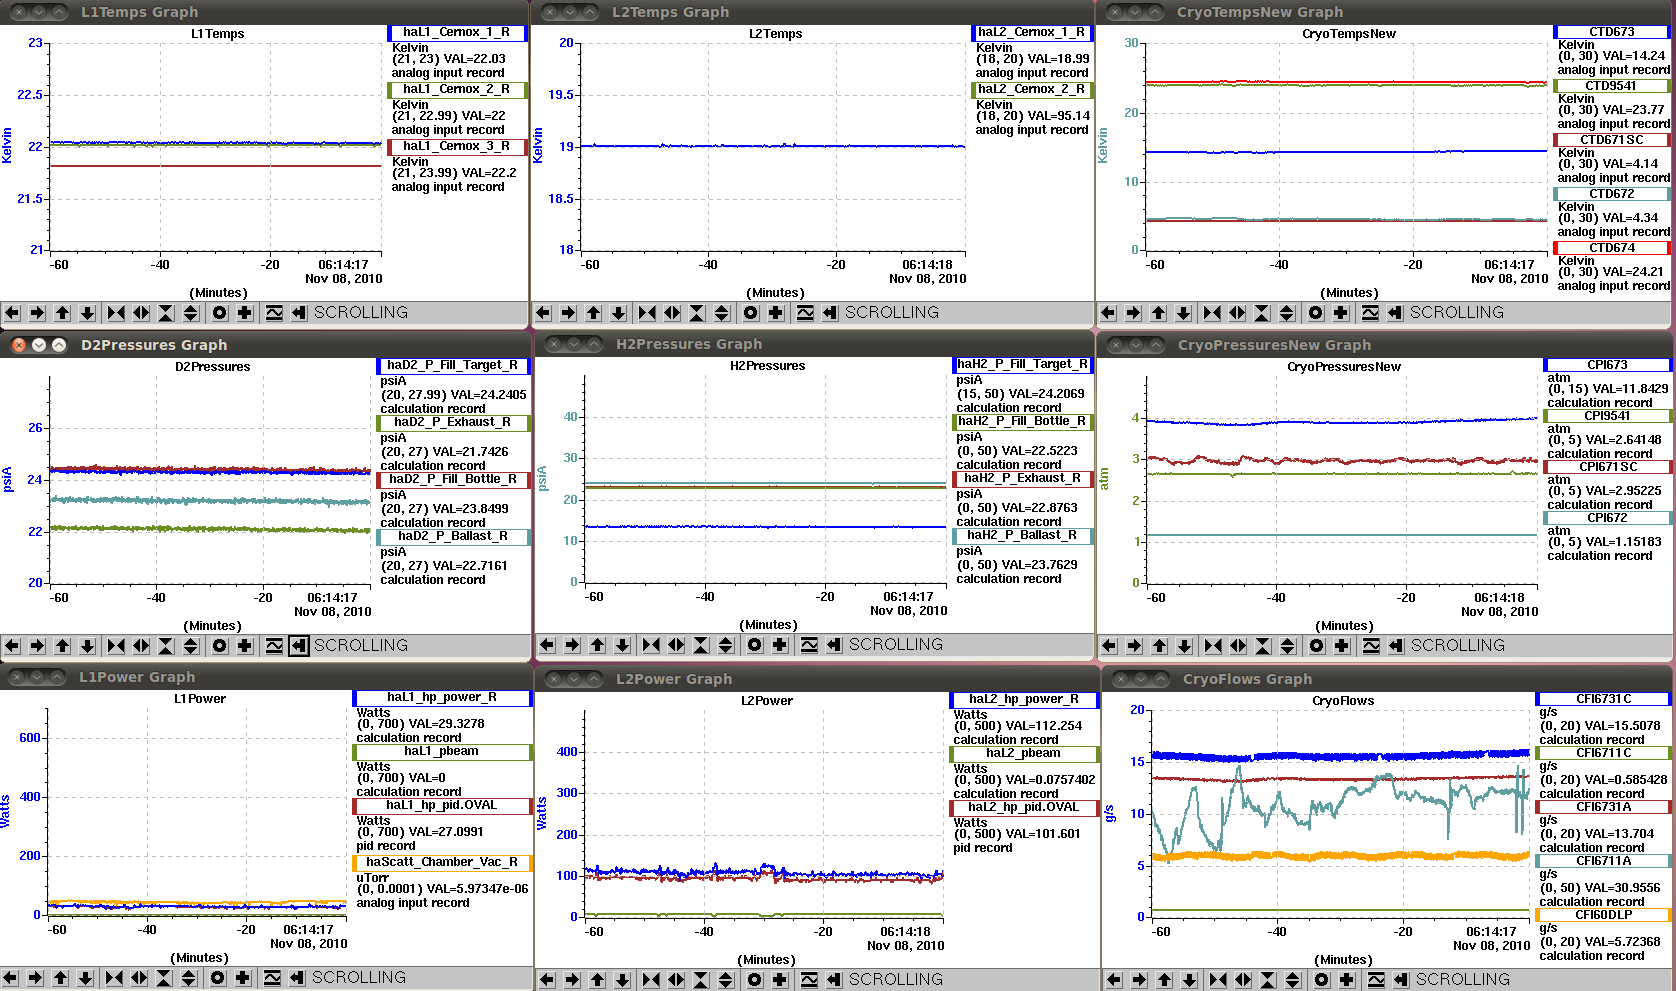Pan left in L1Temps Graph toolbar
1676x991 pixels.
point(12,313)
